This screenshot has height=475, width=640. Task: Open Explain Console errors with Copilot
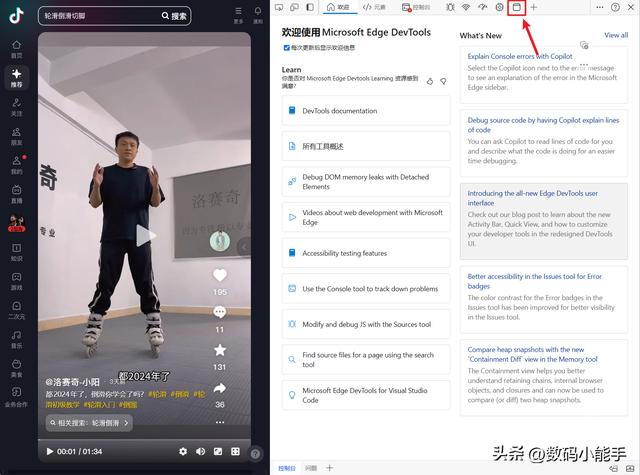(x=520, y=56)
